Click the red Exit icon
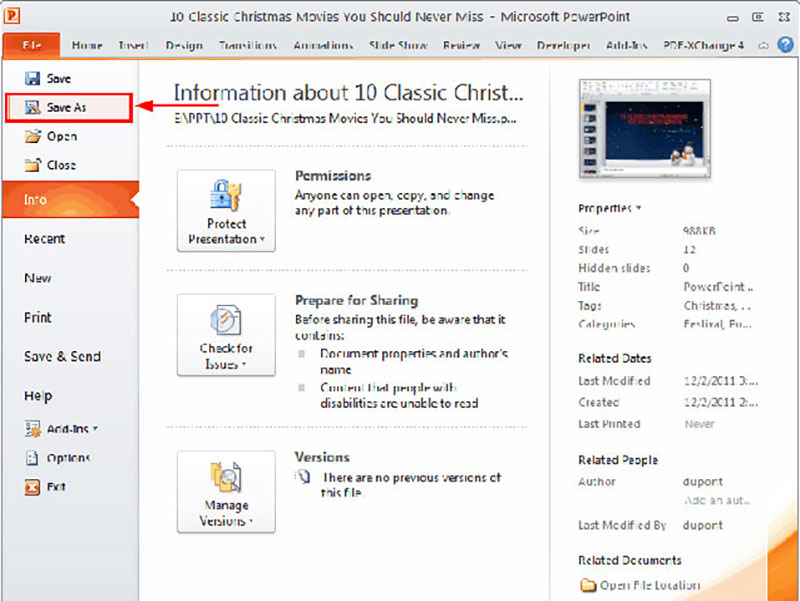Viewport: 800px width, 601px height. [x=32, y=487]
